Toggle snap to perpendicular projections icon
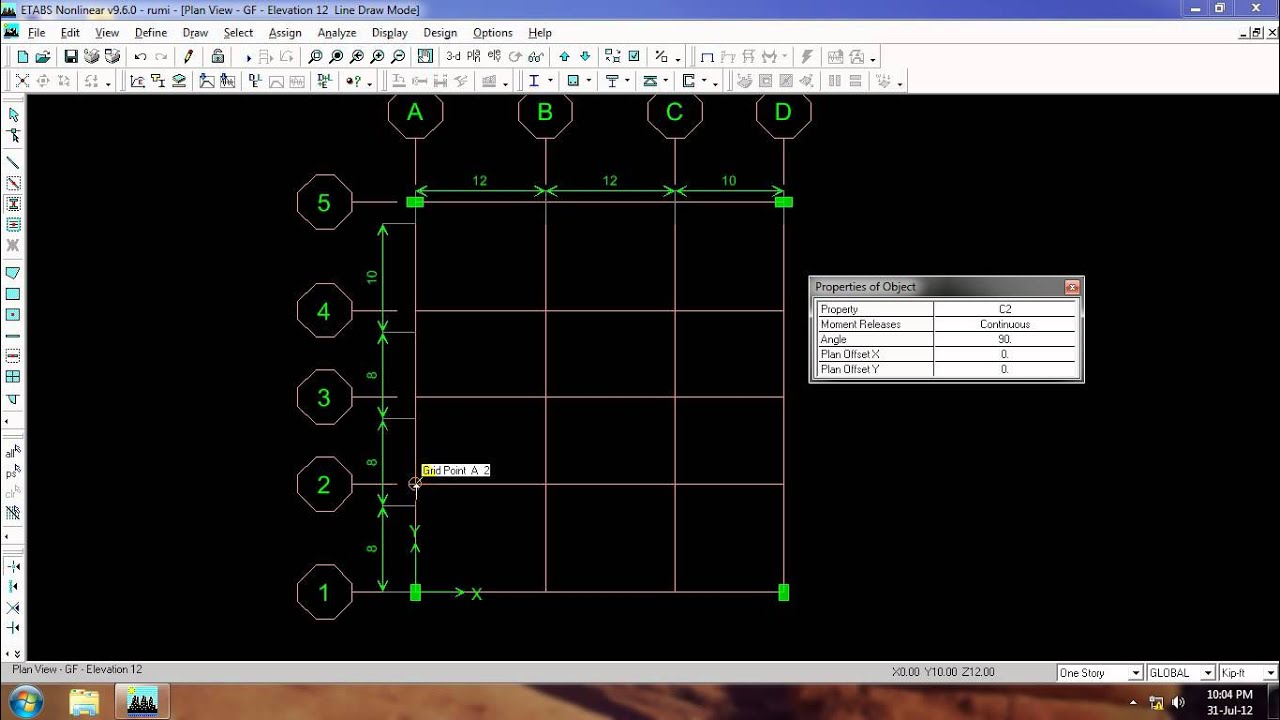 click(x=13, y=628)
